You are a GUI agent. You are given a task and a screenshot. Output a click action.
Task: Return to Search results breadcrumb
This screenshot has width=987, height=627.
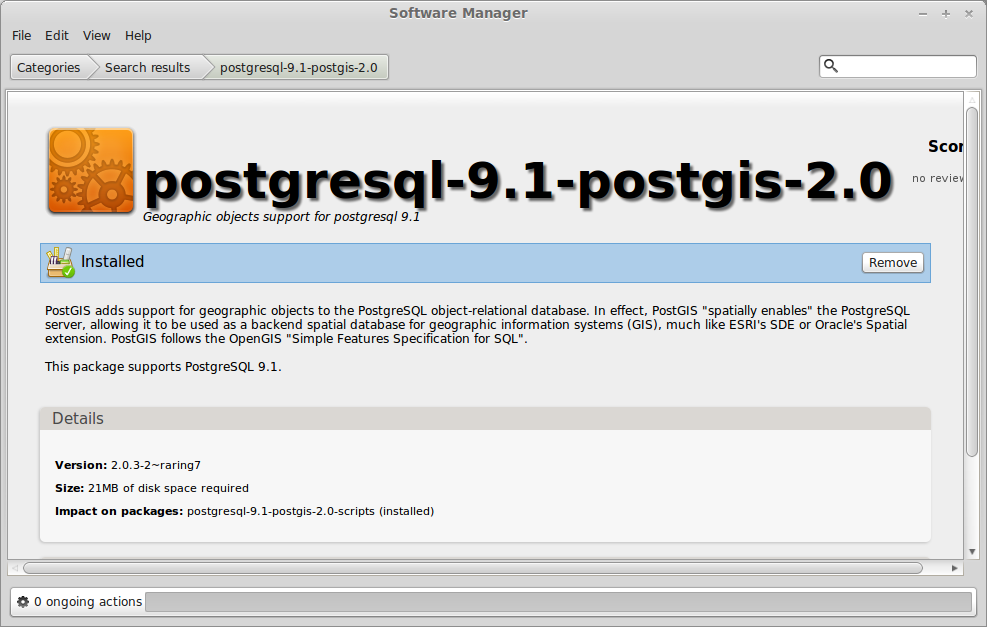pos(147,67)
